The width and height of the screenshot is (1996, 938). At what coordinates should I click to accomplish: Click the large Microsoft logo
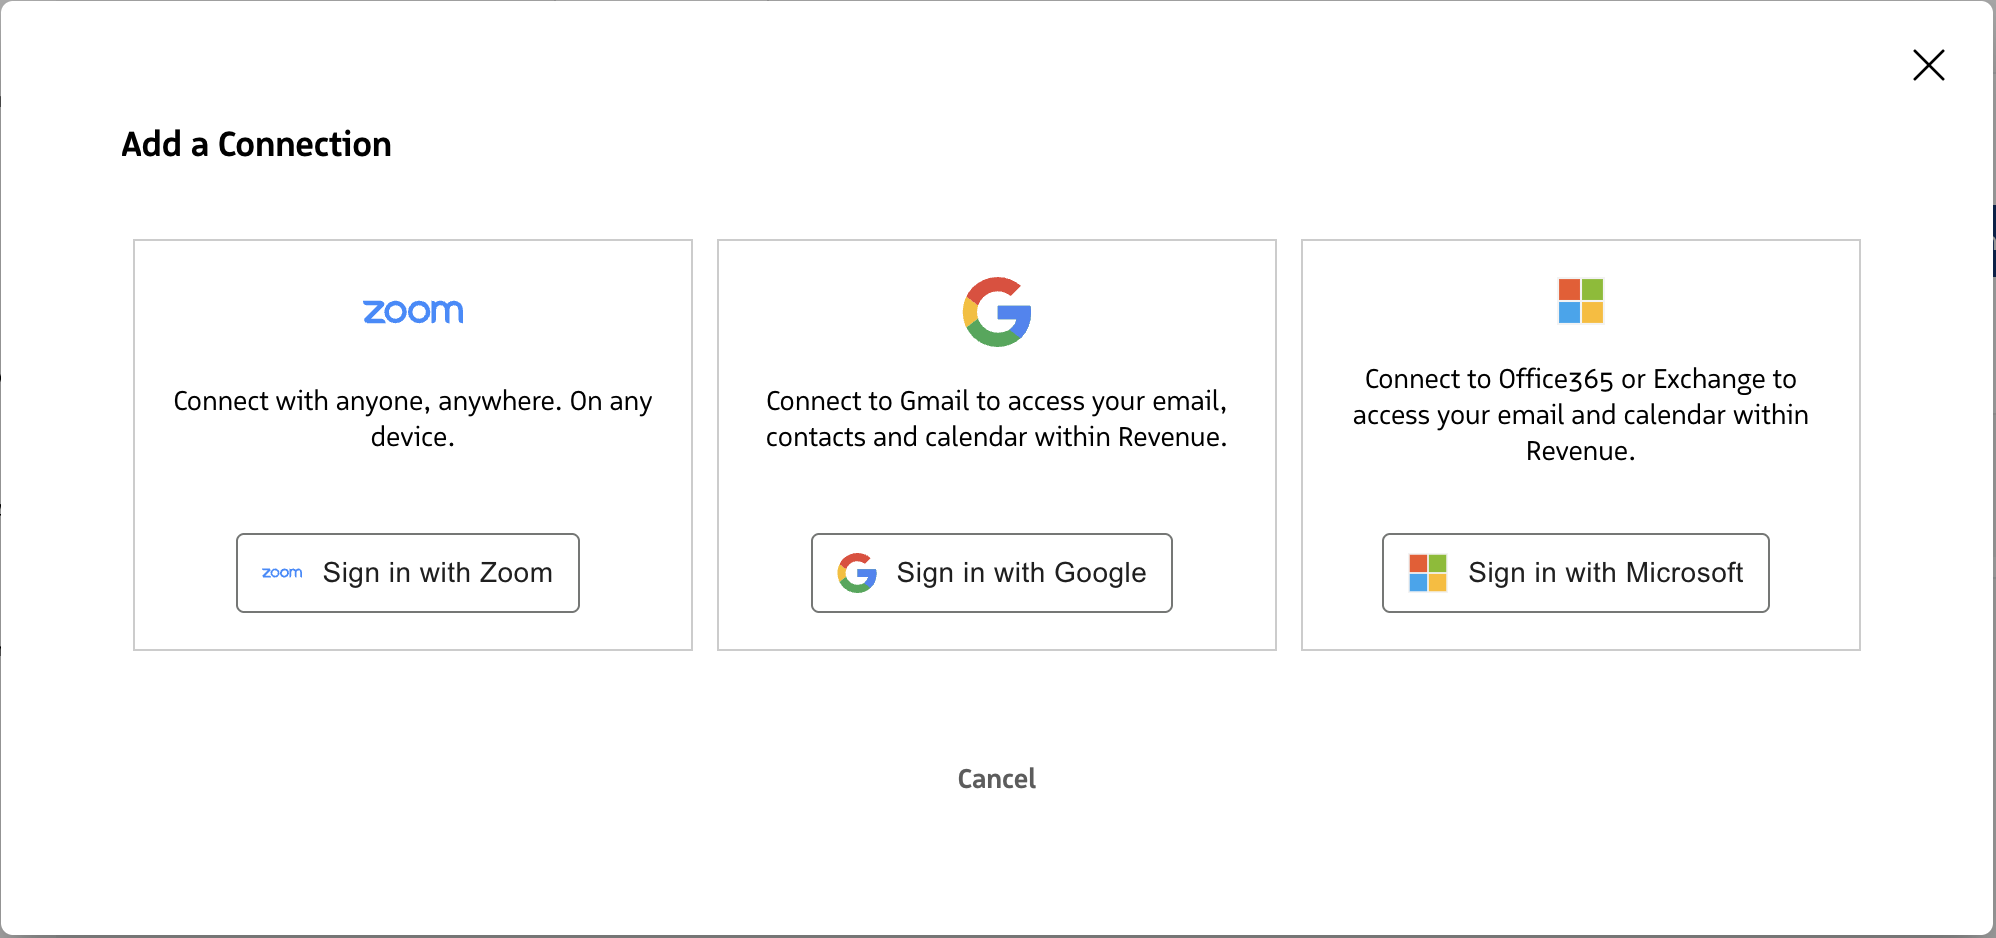pyautogui.click(x=1581, y=301)
